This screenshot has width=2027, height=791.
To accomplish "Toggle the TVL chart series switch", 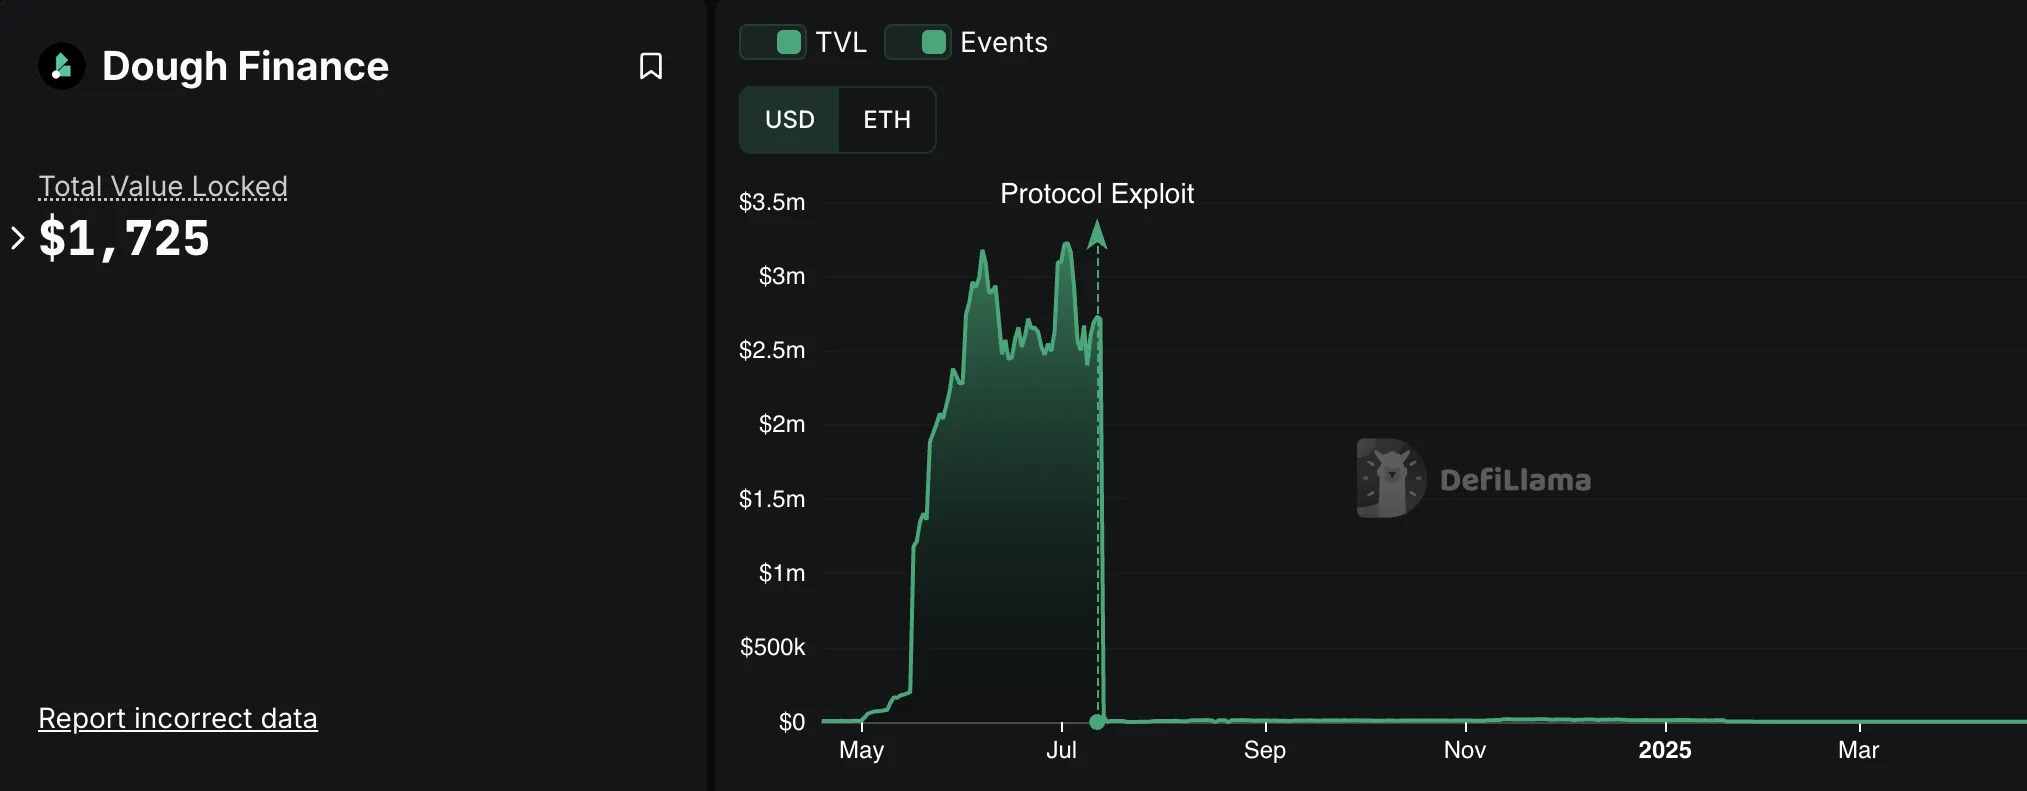I will click(x=773, y=42).
